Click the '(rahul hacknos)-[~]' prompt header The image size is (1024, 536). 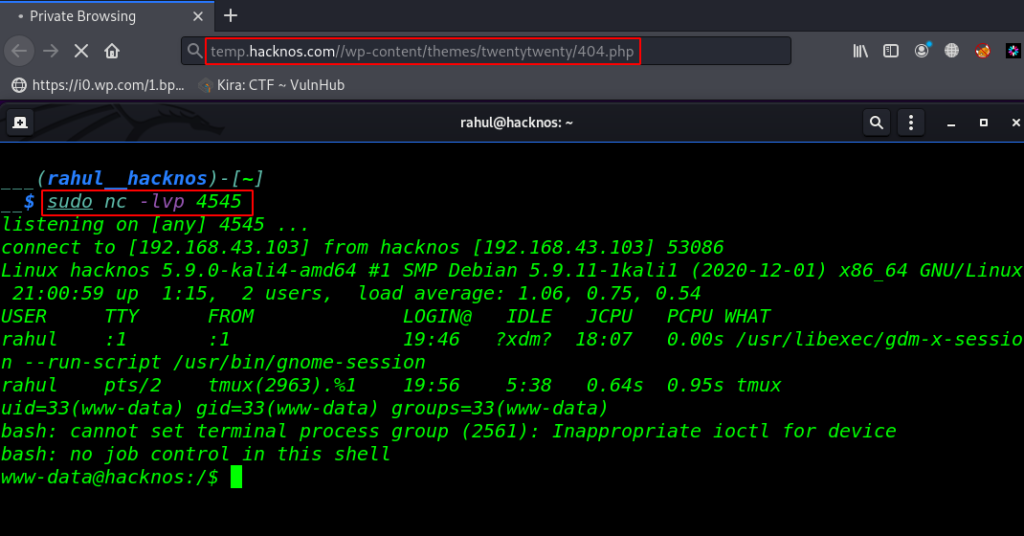150,178
